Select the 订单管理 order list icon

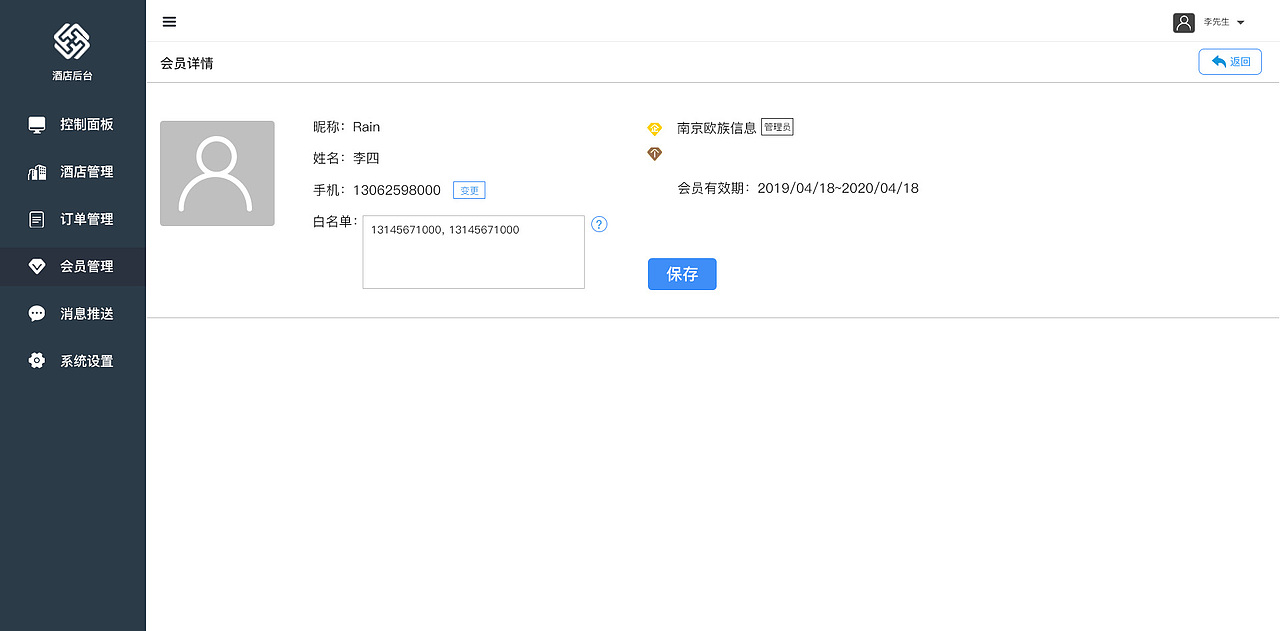(x=37, y=219)
